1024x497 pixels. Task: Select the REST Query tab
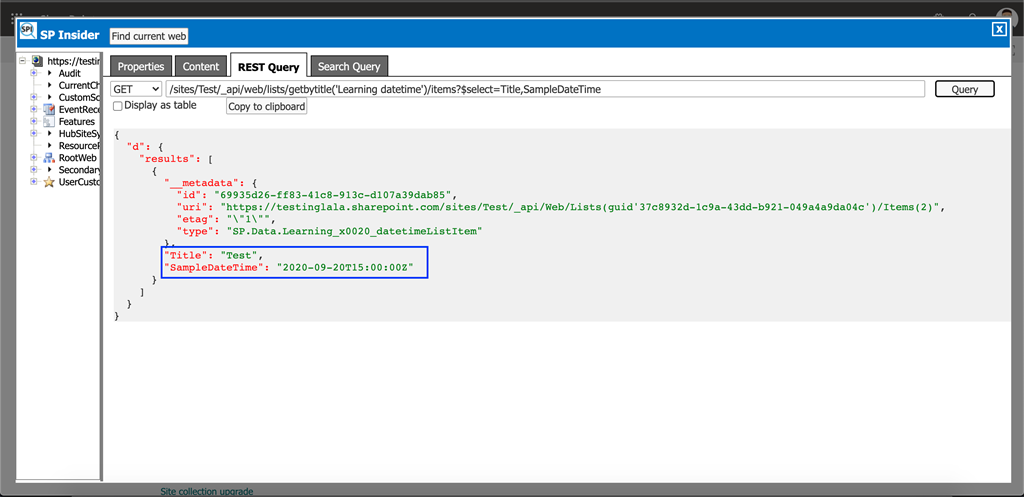point(268,67)
